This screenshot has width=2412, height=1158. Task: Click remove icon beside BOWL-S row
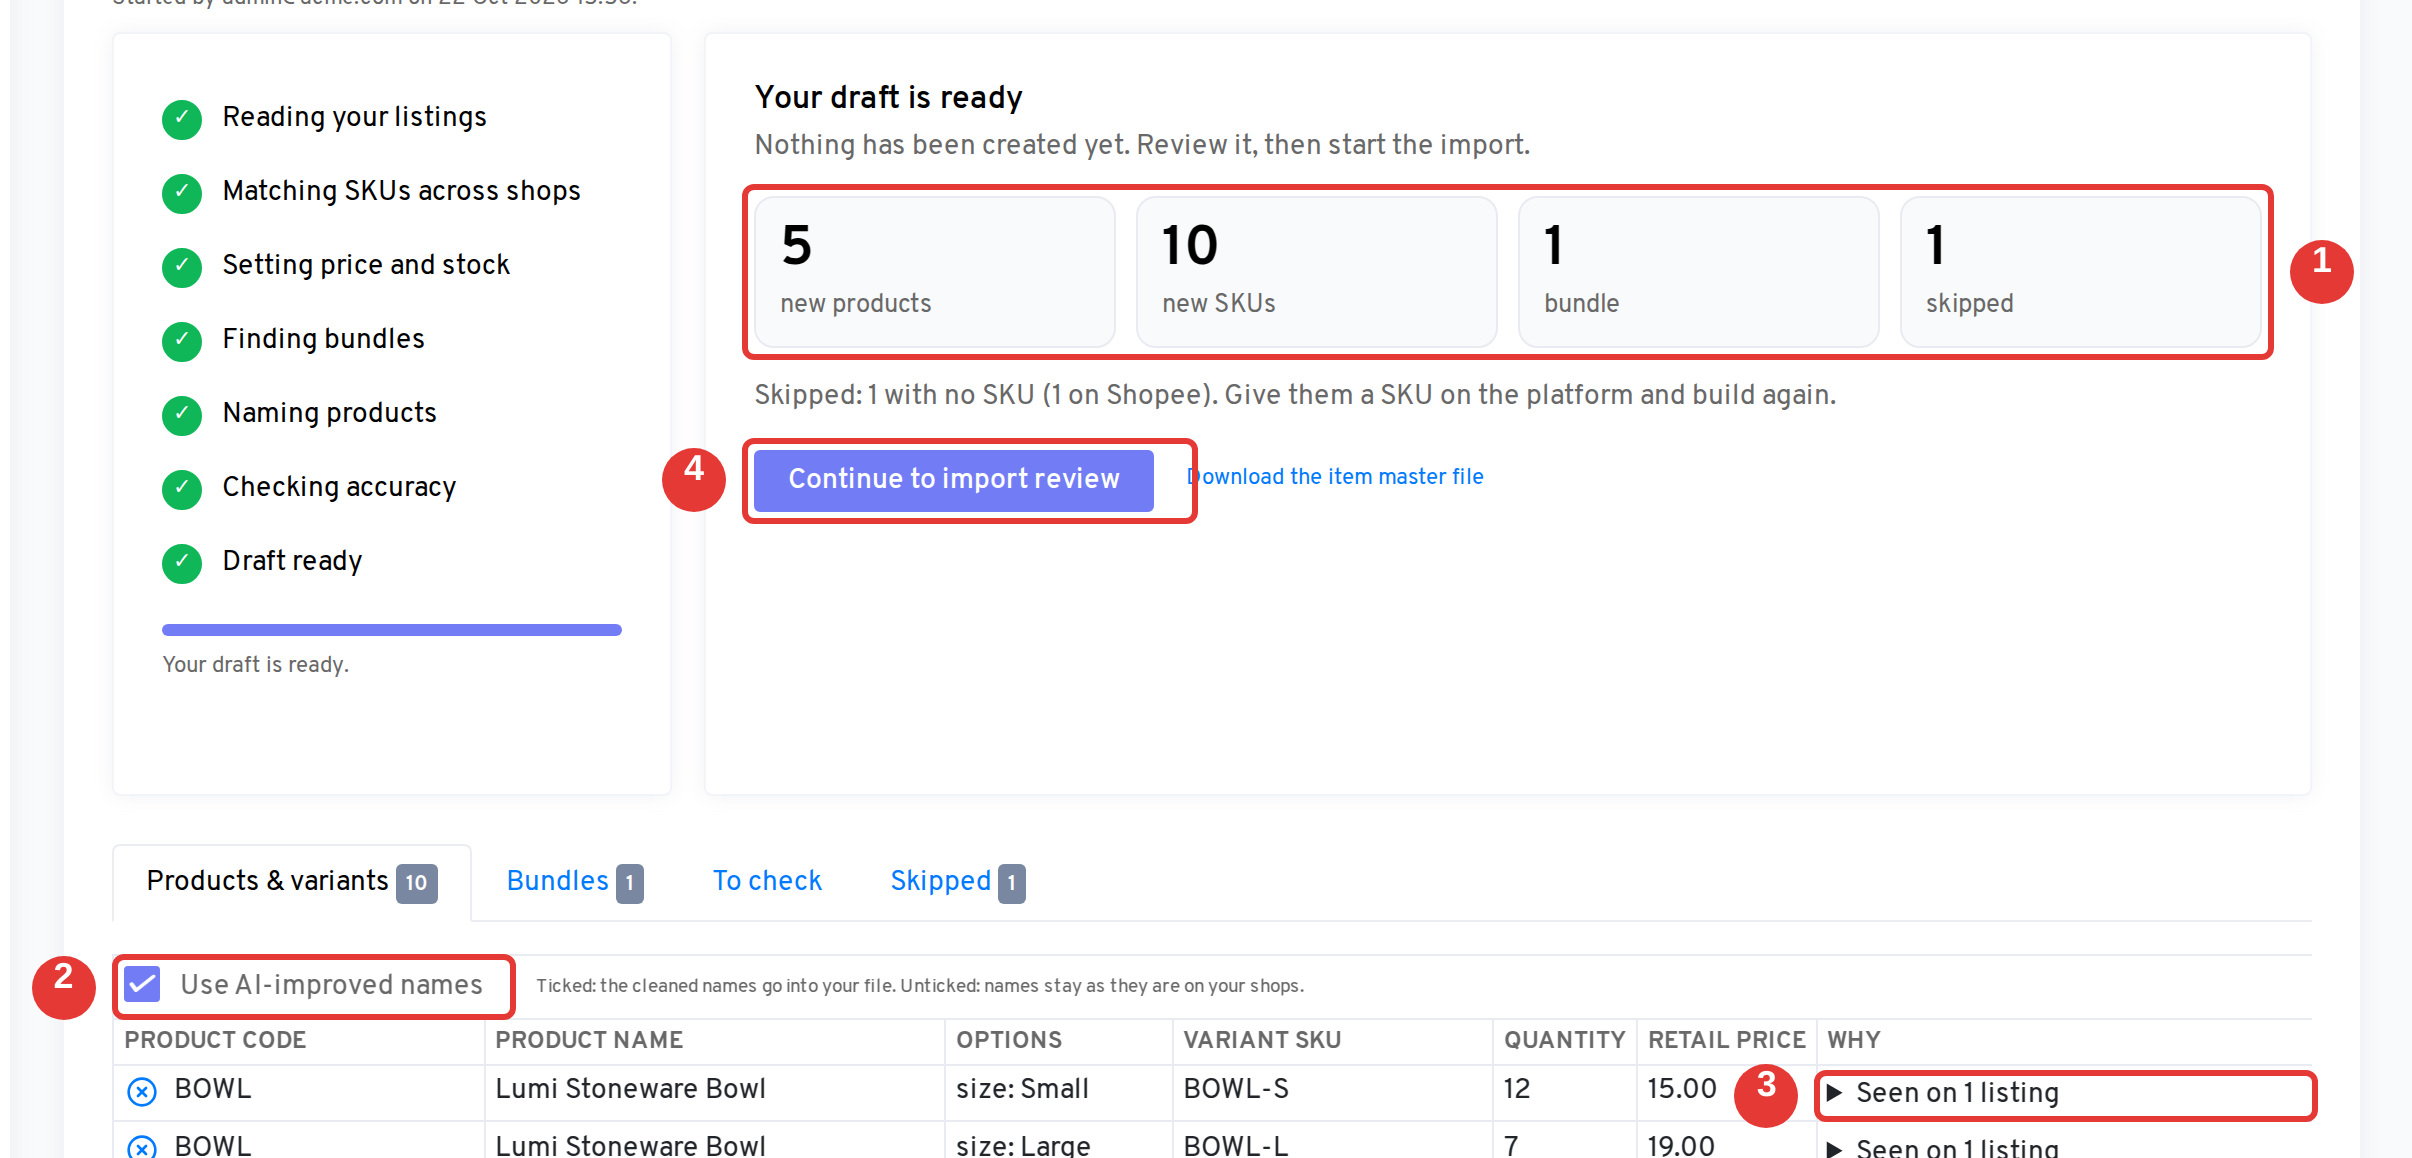[x=142, y=1091]
